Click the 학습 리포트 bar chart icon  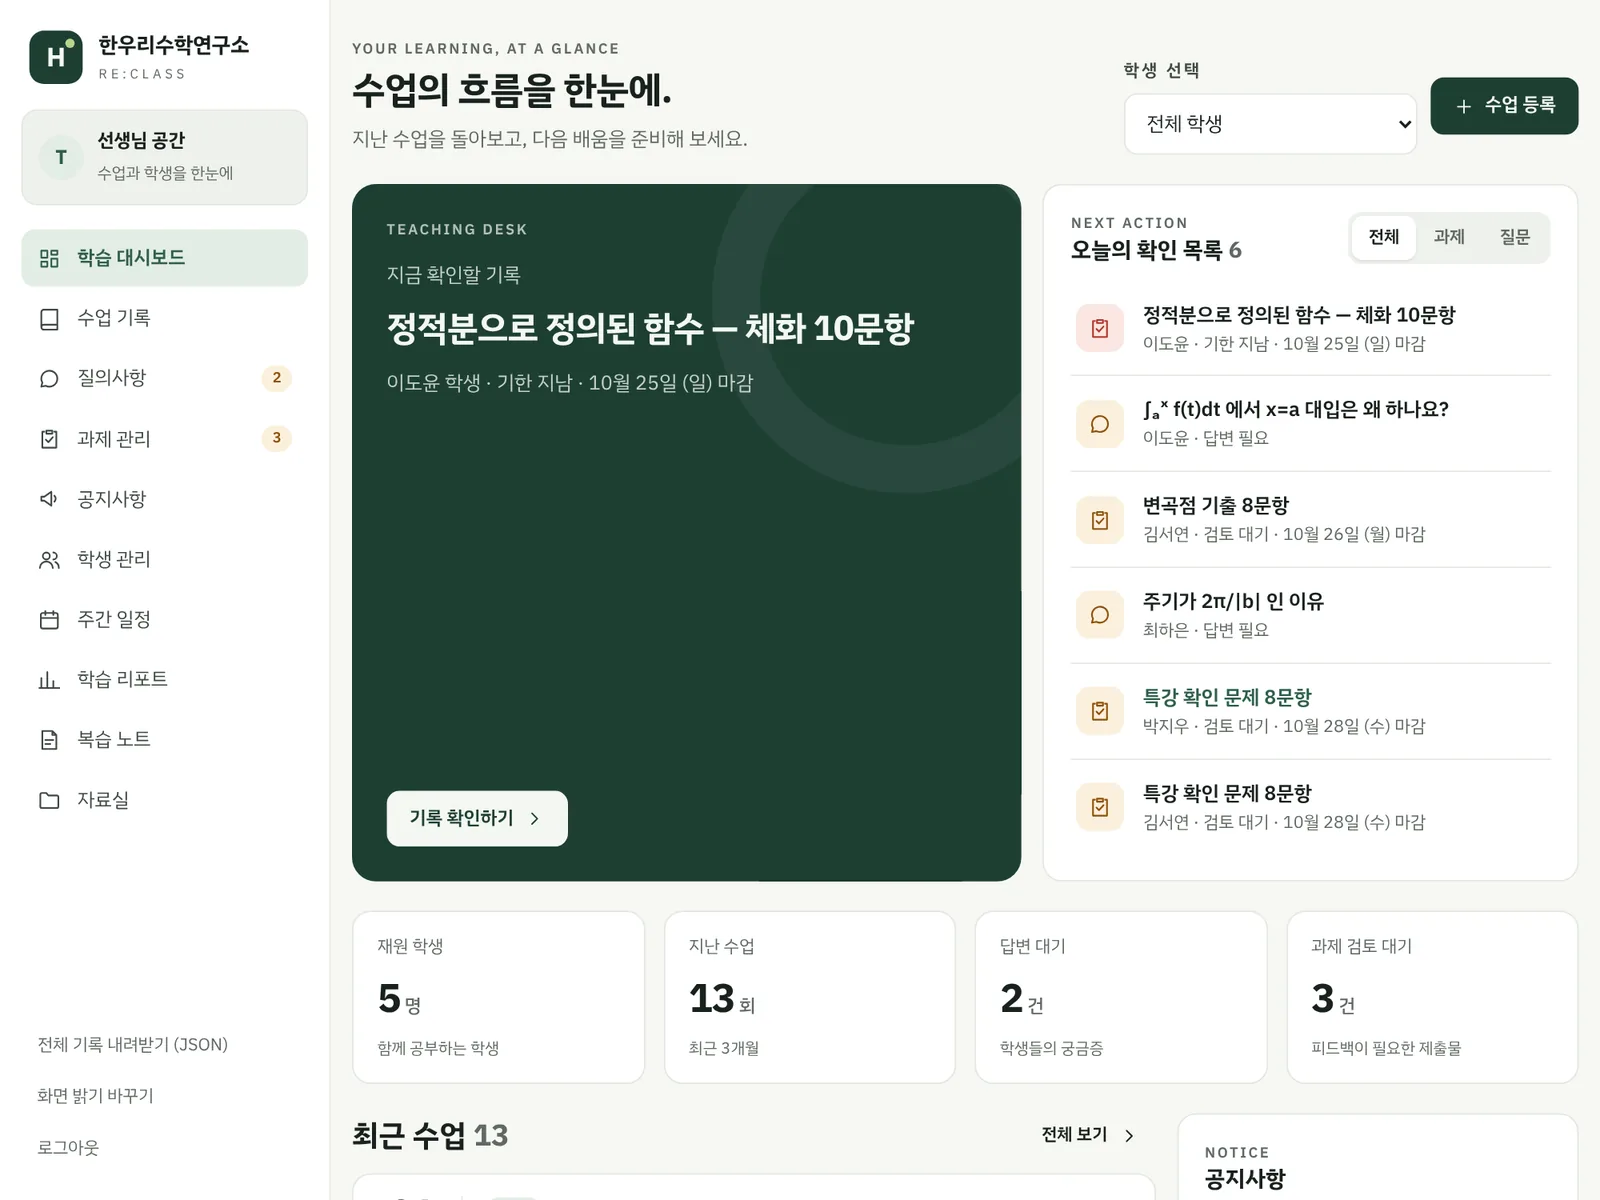49,680
